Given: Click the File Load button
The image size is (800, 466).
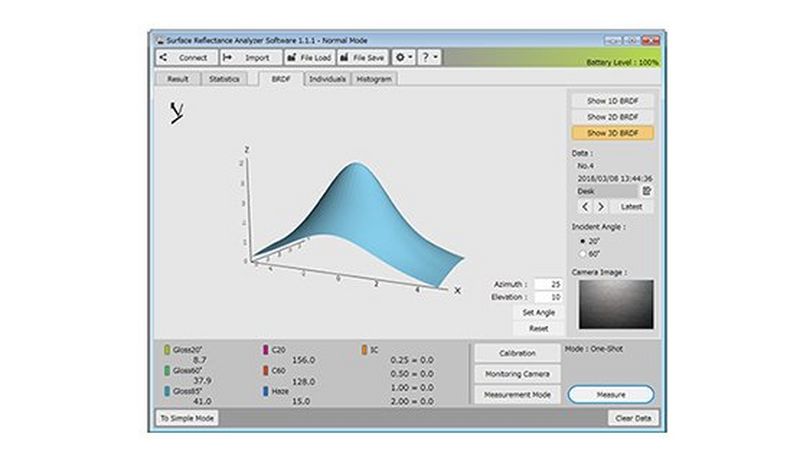Looking at the screenshot, I should 309,58.
